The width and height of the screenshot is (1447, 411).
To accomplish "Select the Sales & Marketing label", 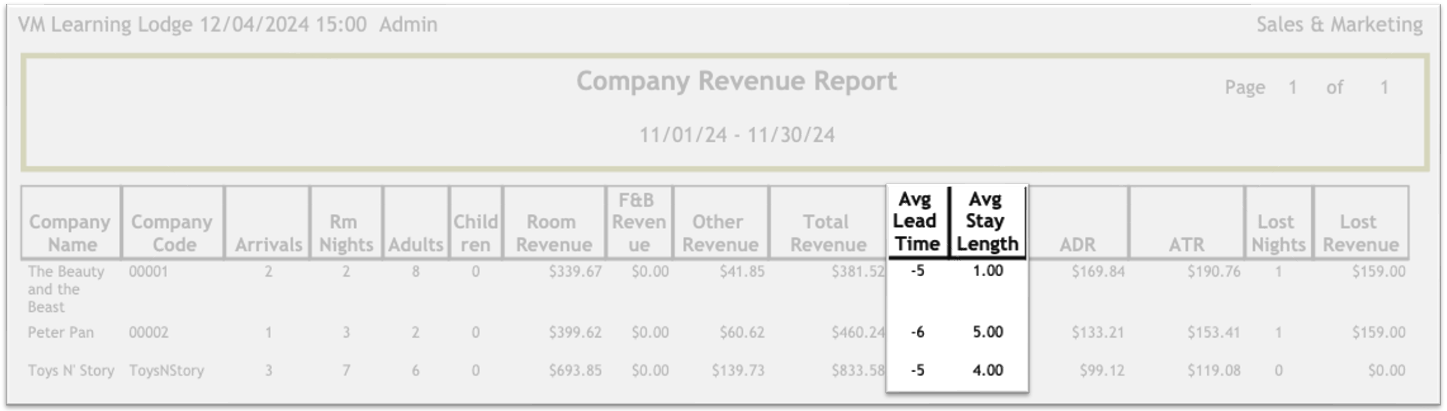I will point(1339,25).
